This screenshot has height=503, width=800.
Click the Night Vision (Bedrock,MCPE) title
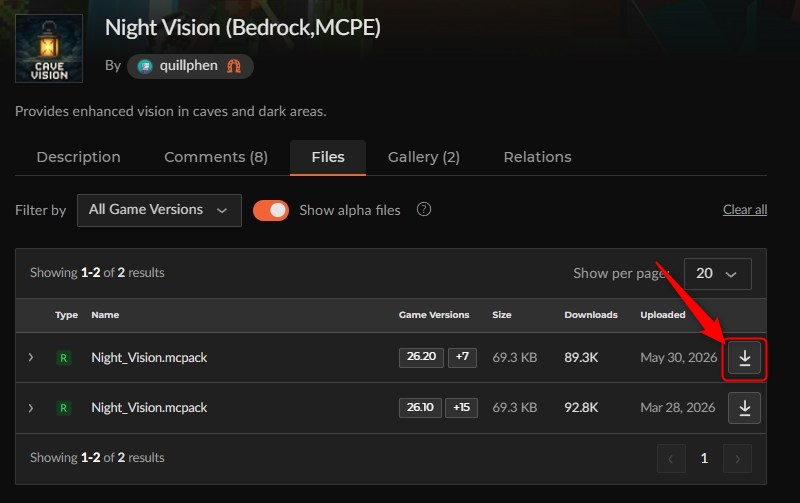pyautogui.click(x=243, y=28)
